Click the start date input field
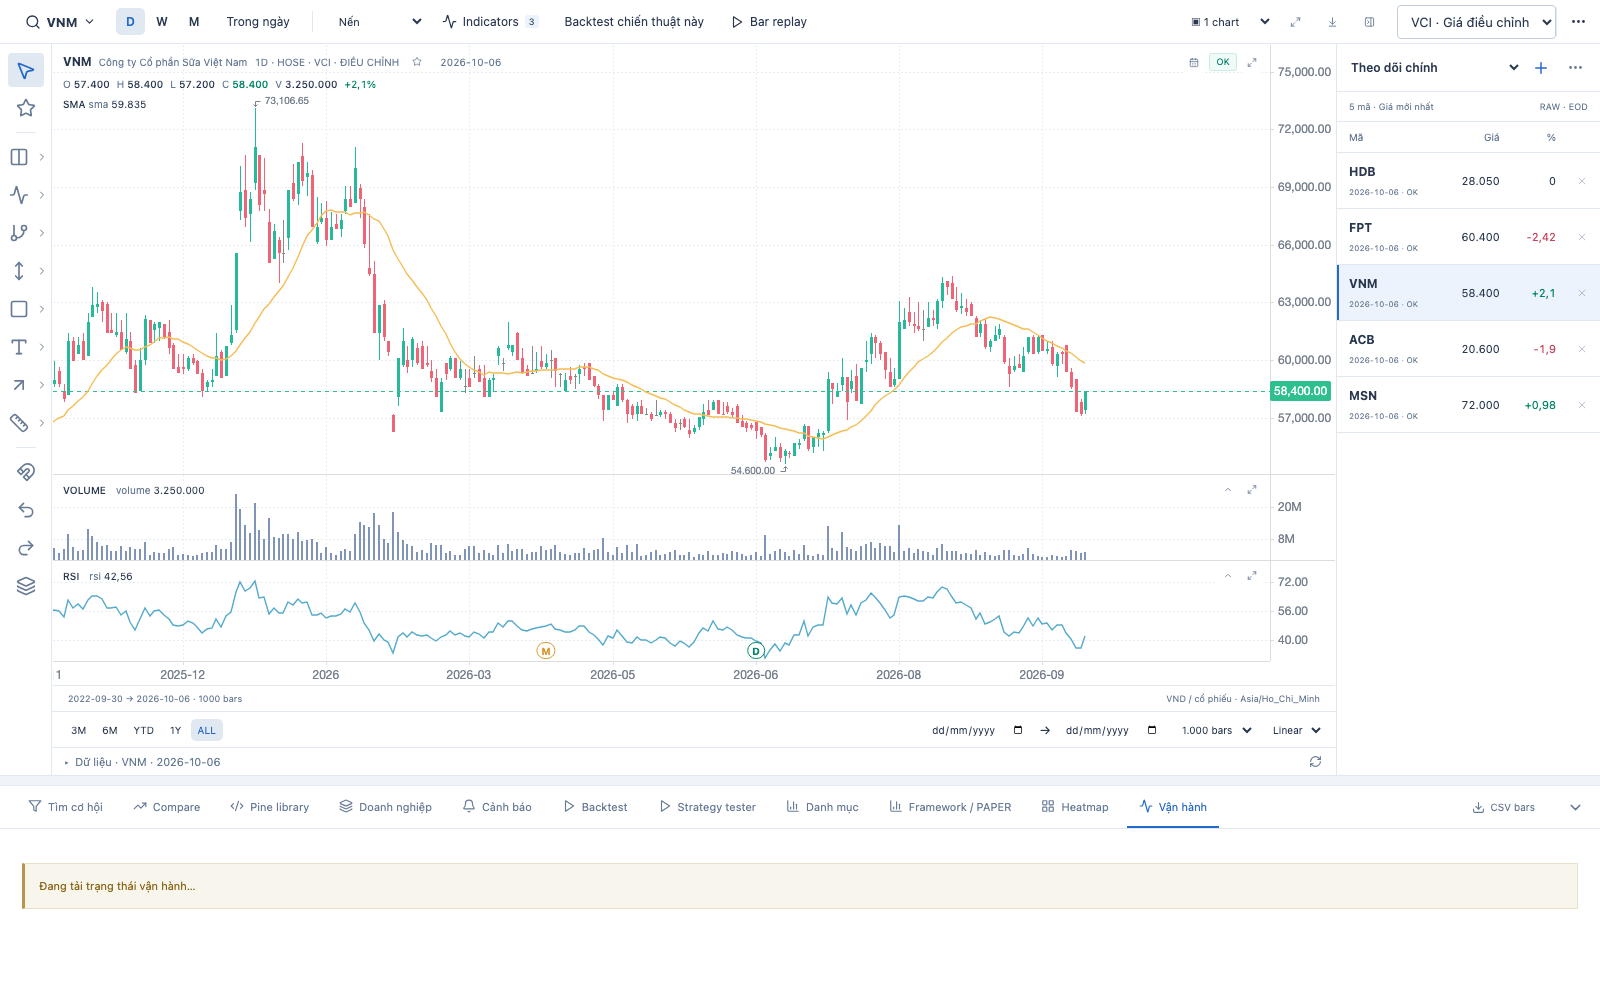Viewport: 1600px width, 1000px height. [977, 731]
